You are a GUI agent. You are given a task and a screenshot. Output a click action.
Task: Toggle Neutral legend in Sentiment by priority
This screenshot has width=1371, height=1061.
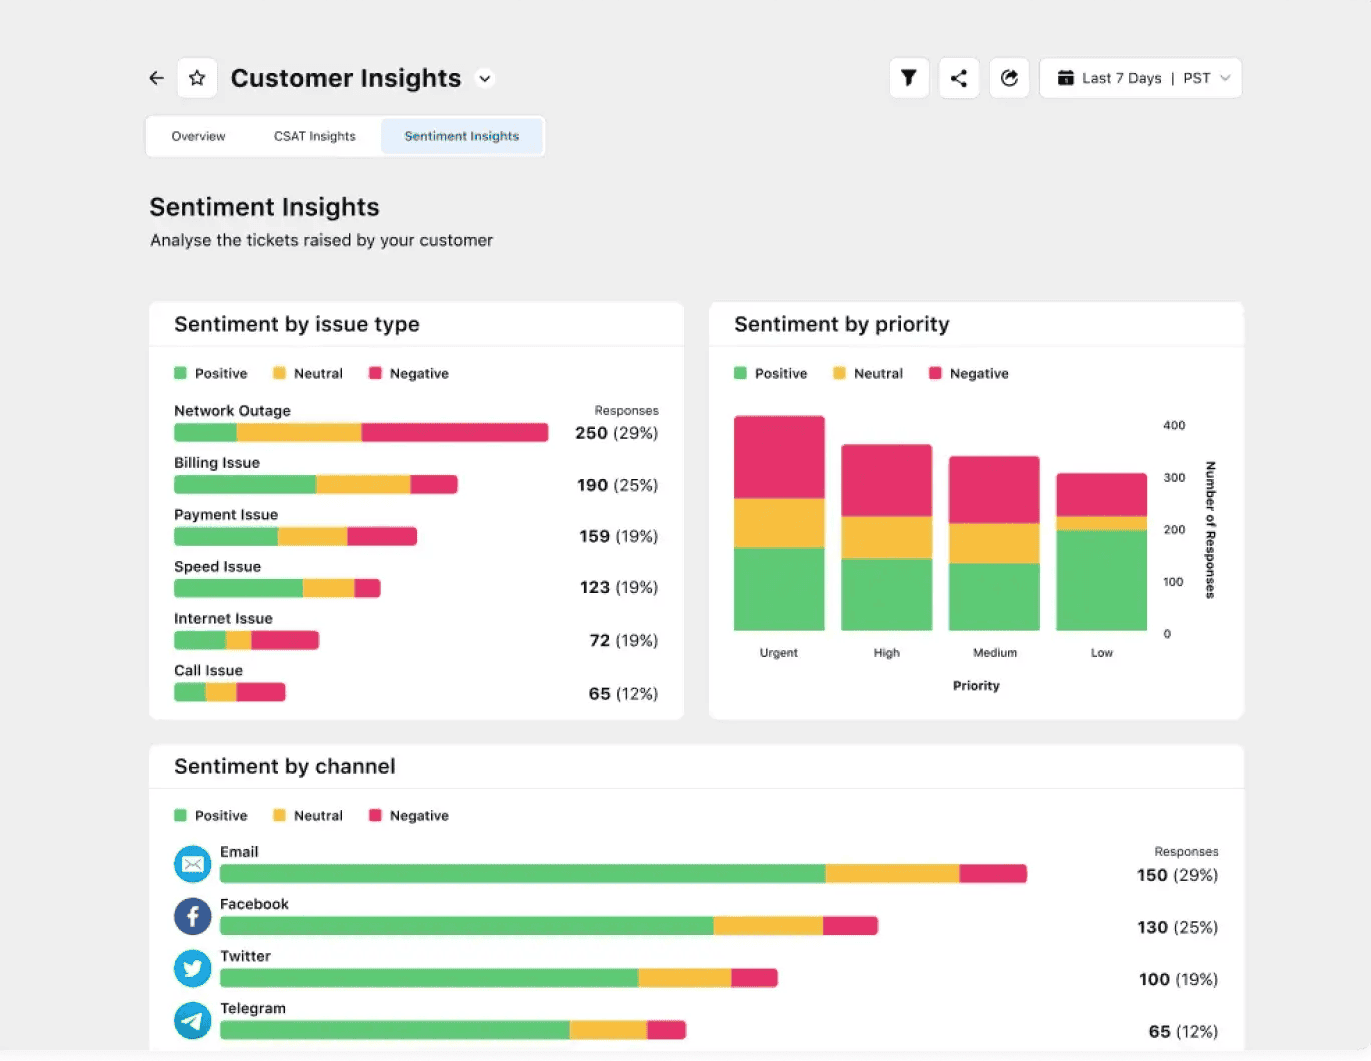[x=868, y=374]
